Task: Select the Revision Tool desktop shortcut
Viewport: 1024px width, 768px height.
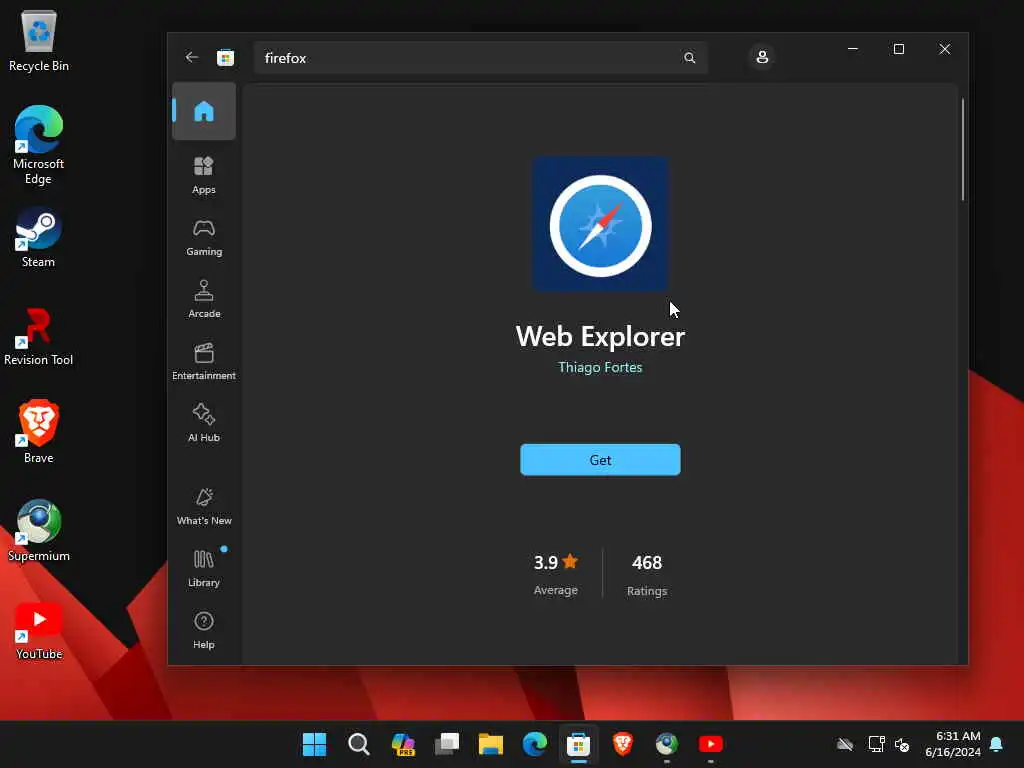Action: pos(39,336)
